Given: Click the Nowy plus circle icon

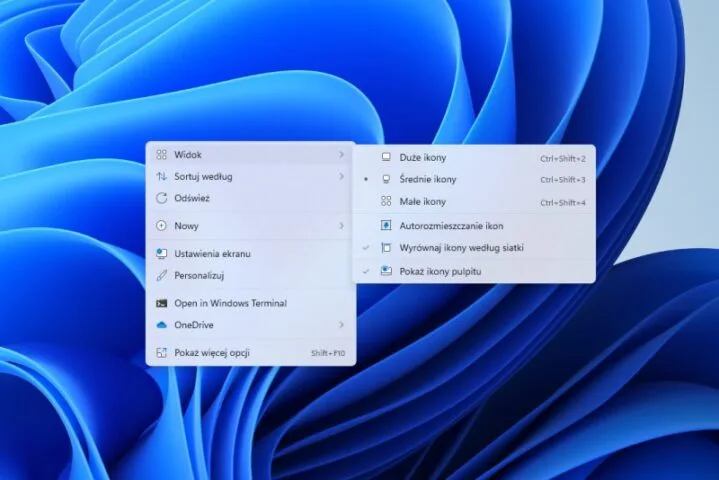Looking at the screenshot, I should point(161,226).
